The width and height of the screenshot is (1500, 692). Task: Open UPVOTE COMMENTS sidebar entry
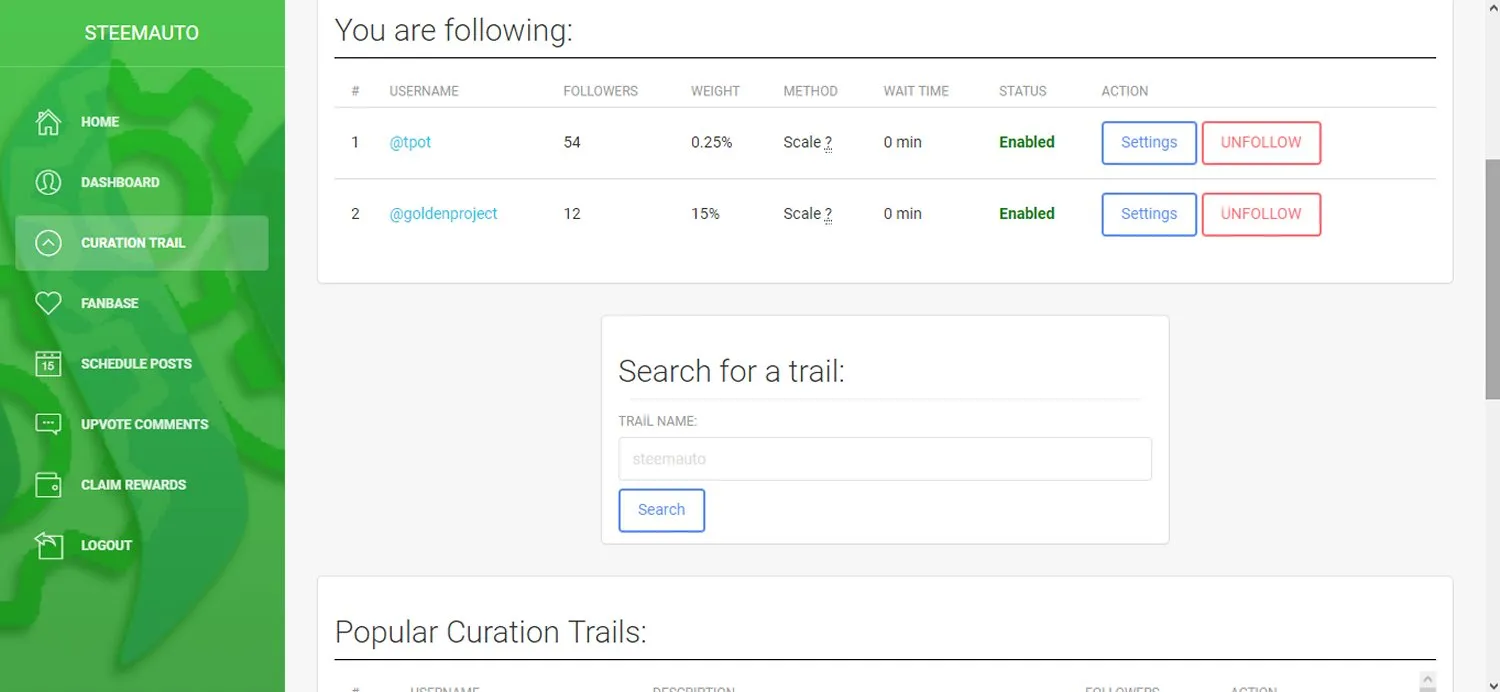pos(145,424)
